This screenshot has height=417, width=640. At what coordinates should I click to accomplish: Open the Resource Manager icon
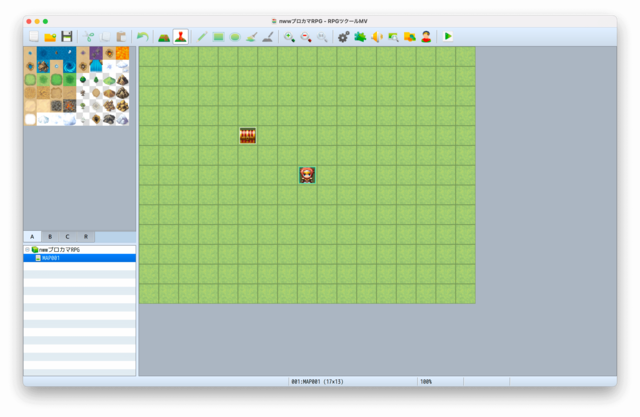[409, 37]
